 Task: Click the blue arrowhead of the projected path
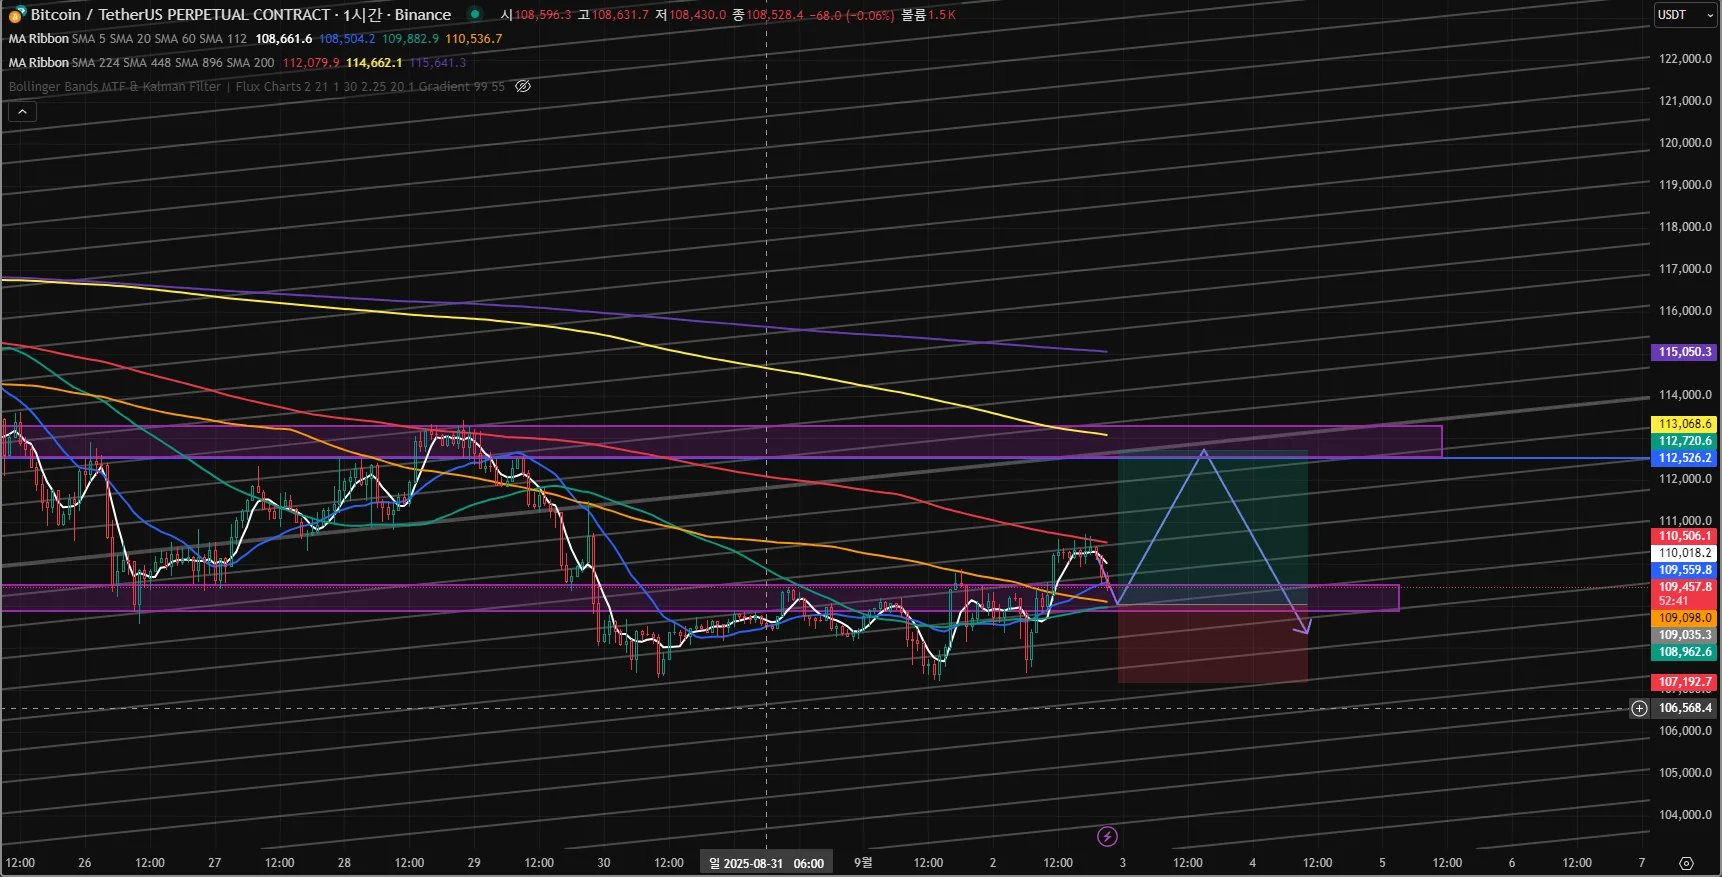point(1303,626)
